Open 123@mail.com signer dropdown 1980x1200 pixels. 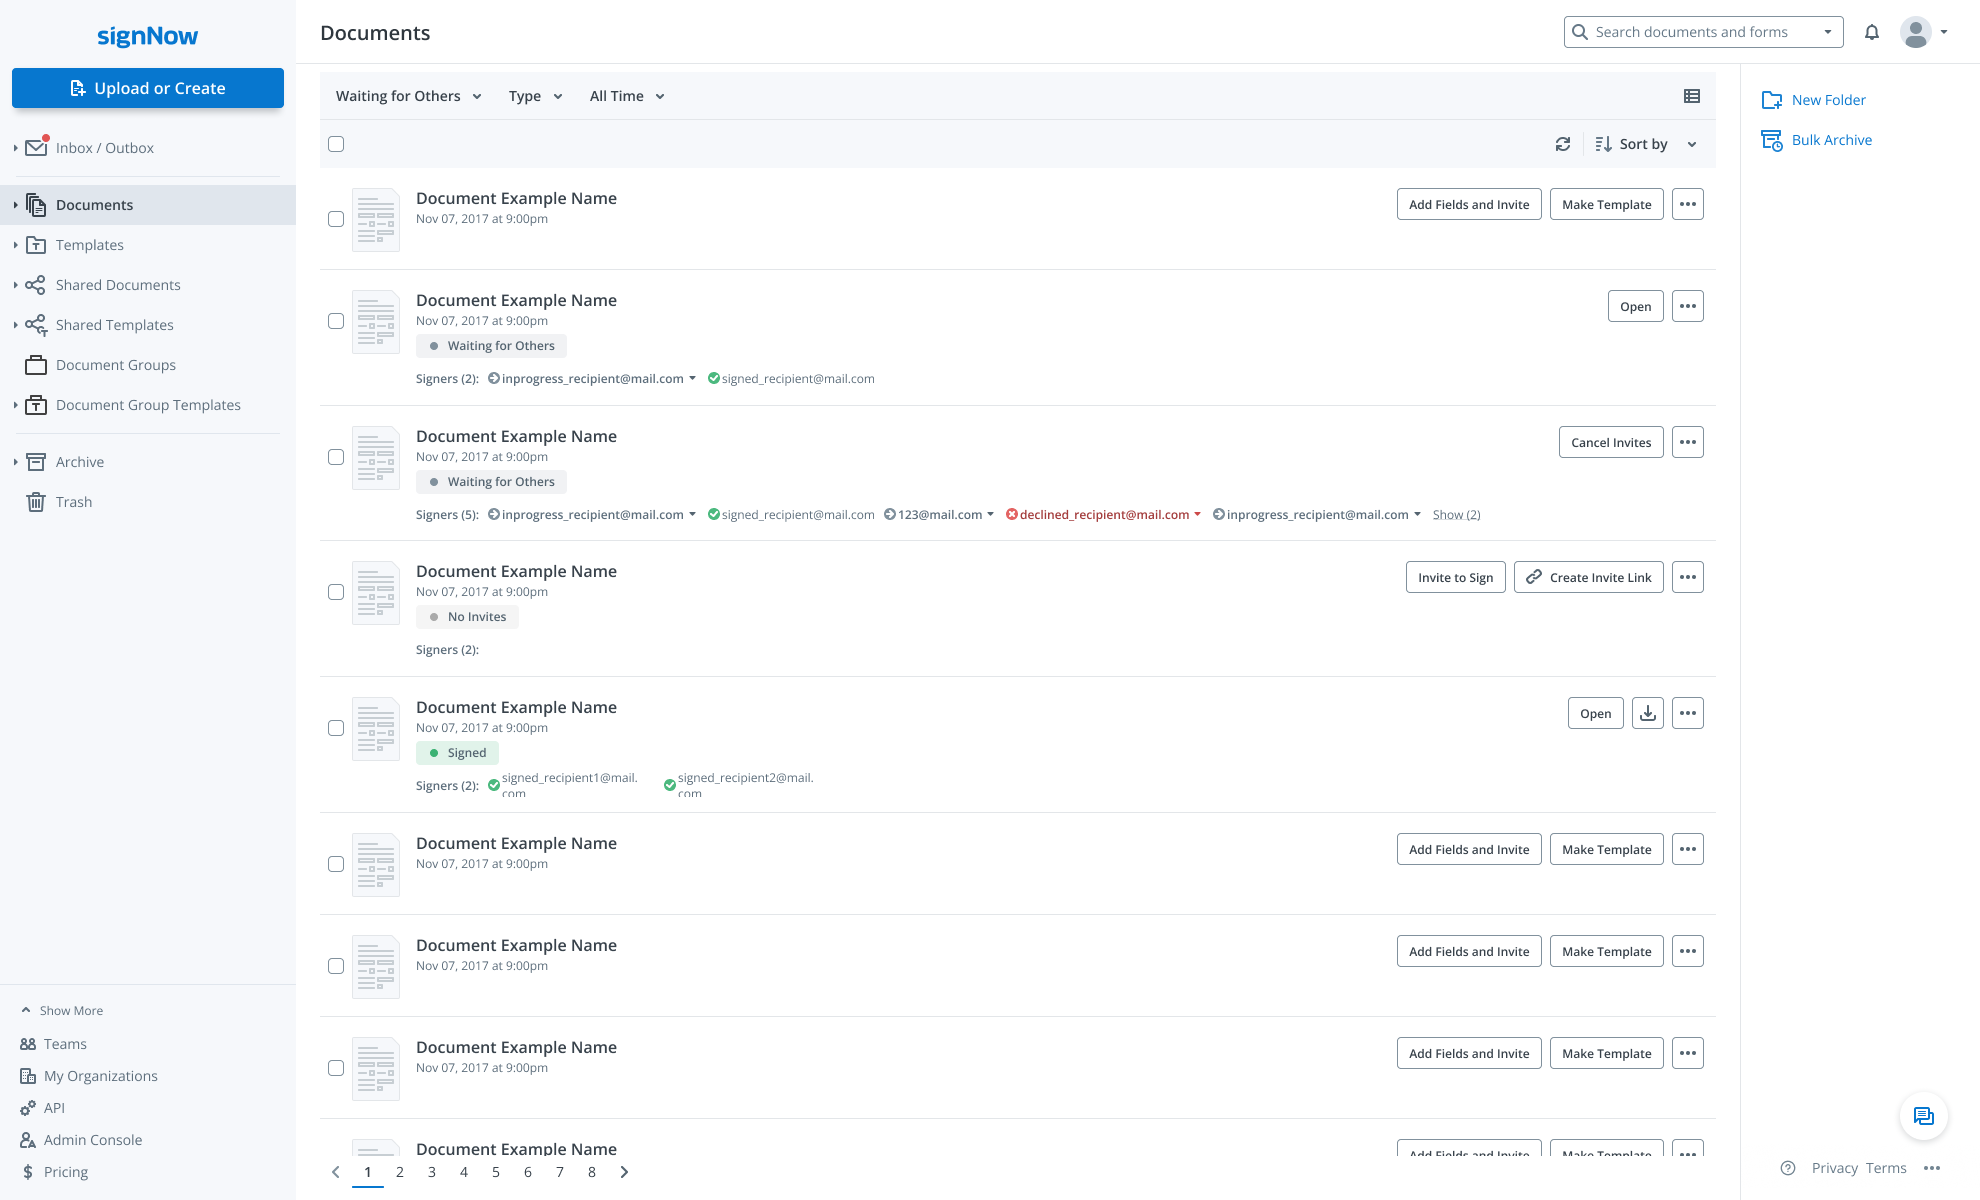point(990,515)
